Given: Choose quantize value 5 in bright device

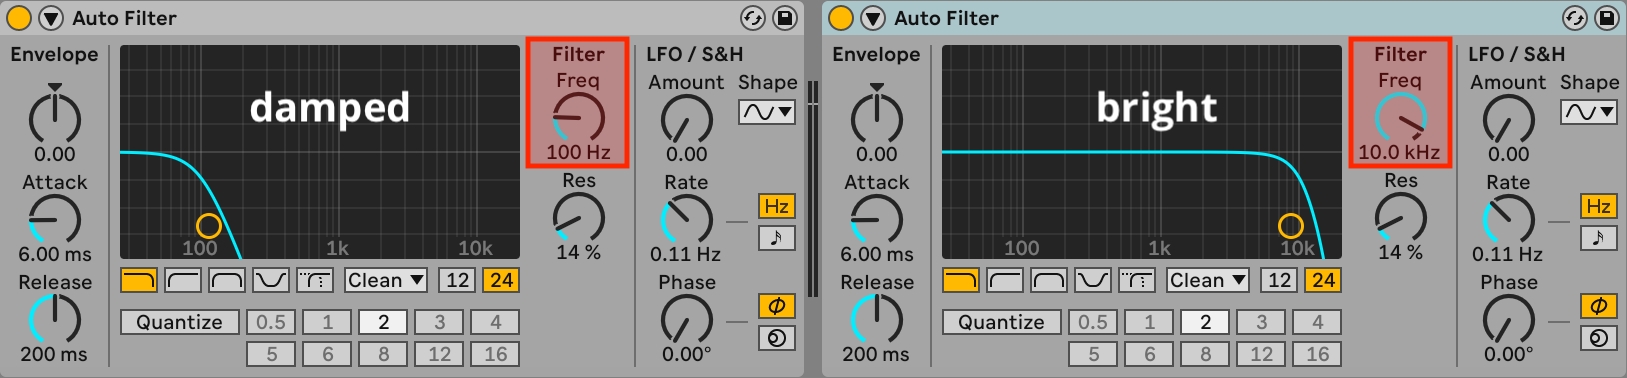Looking at the screenshot, I should 1093,354.
